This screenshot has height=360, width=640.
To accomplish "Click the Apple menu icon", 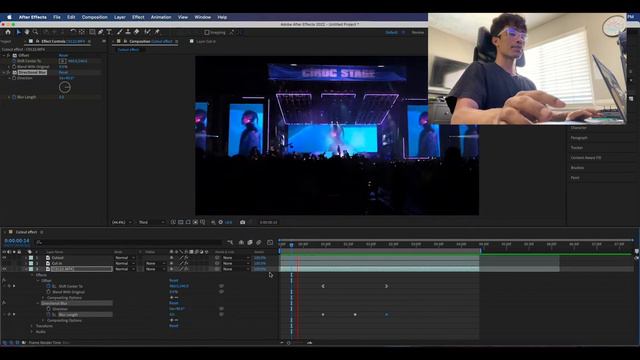I will 9,17.
